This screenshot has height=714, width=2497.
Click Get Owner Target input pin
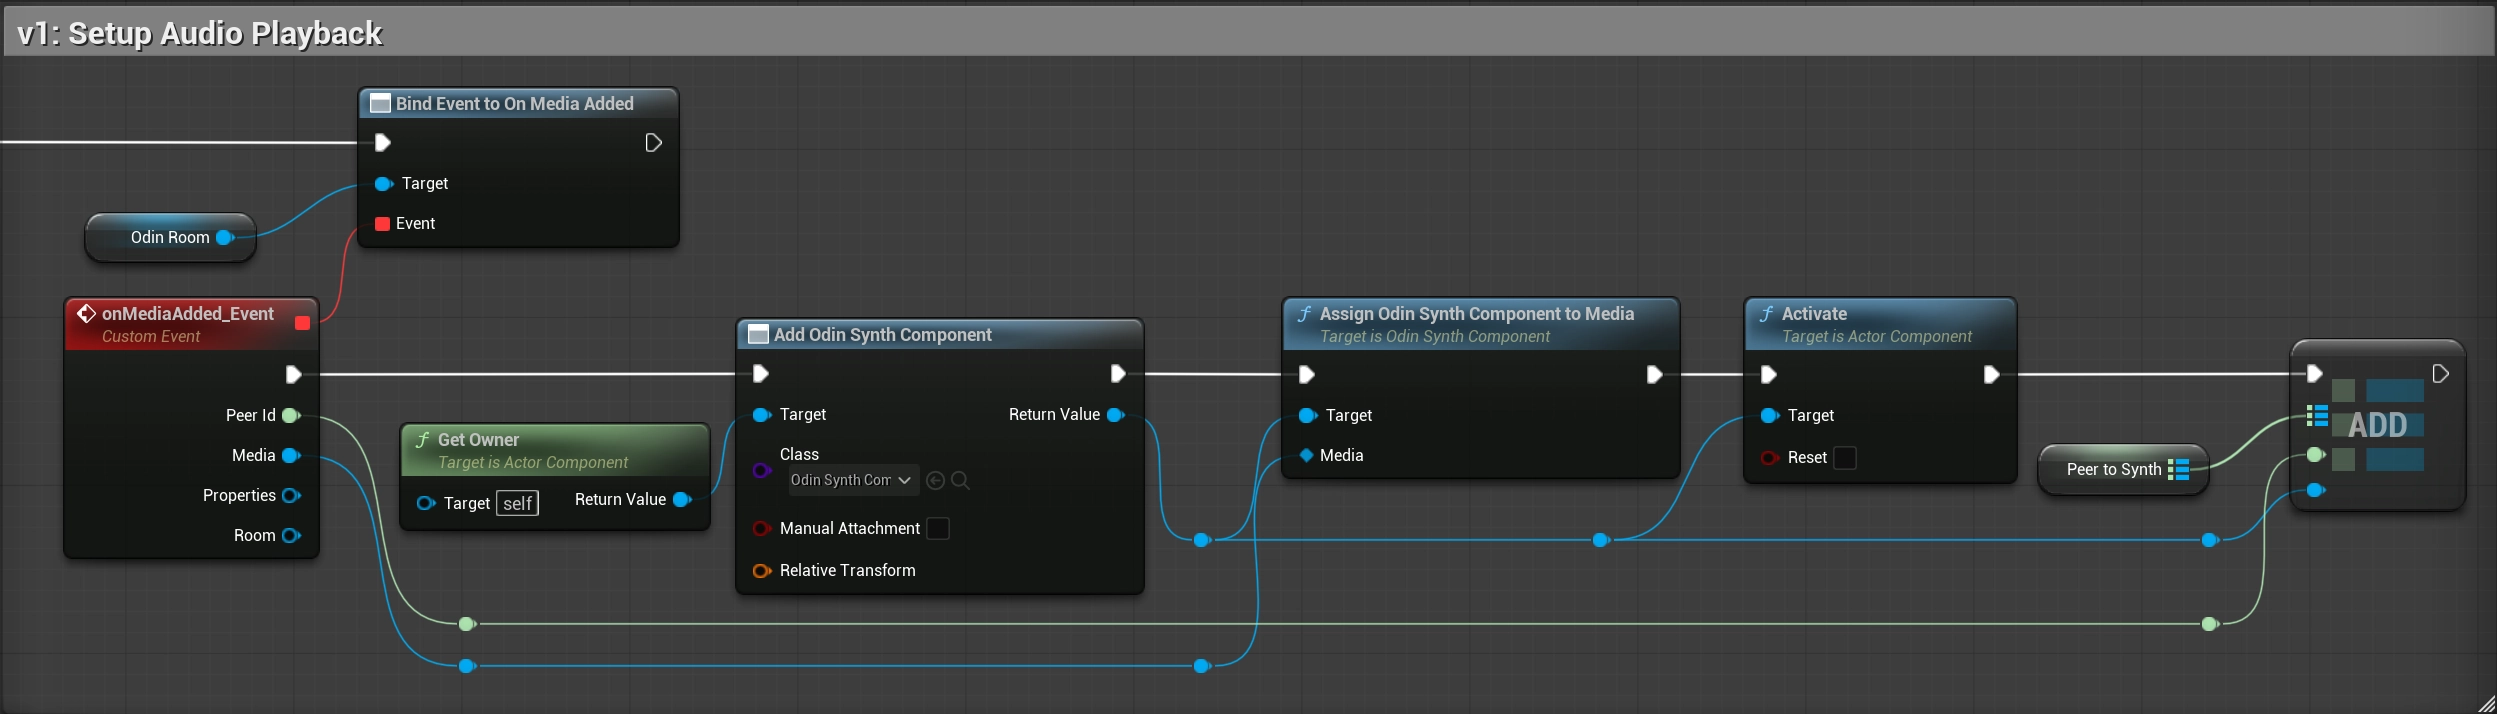(426, 503)
